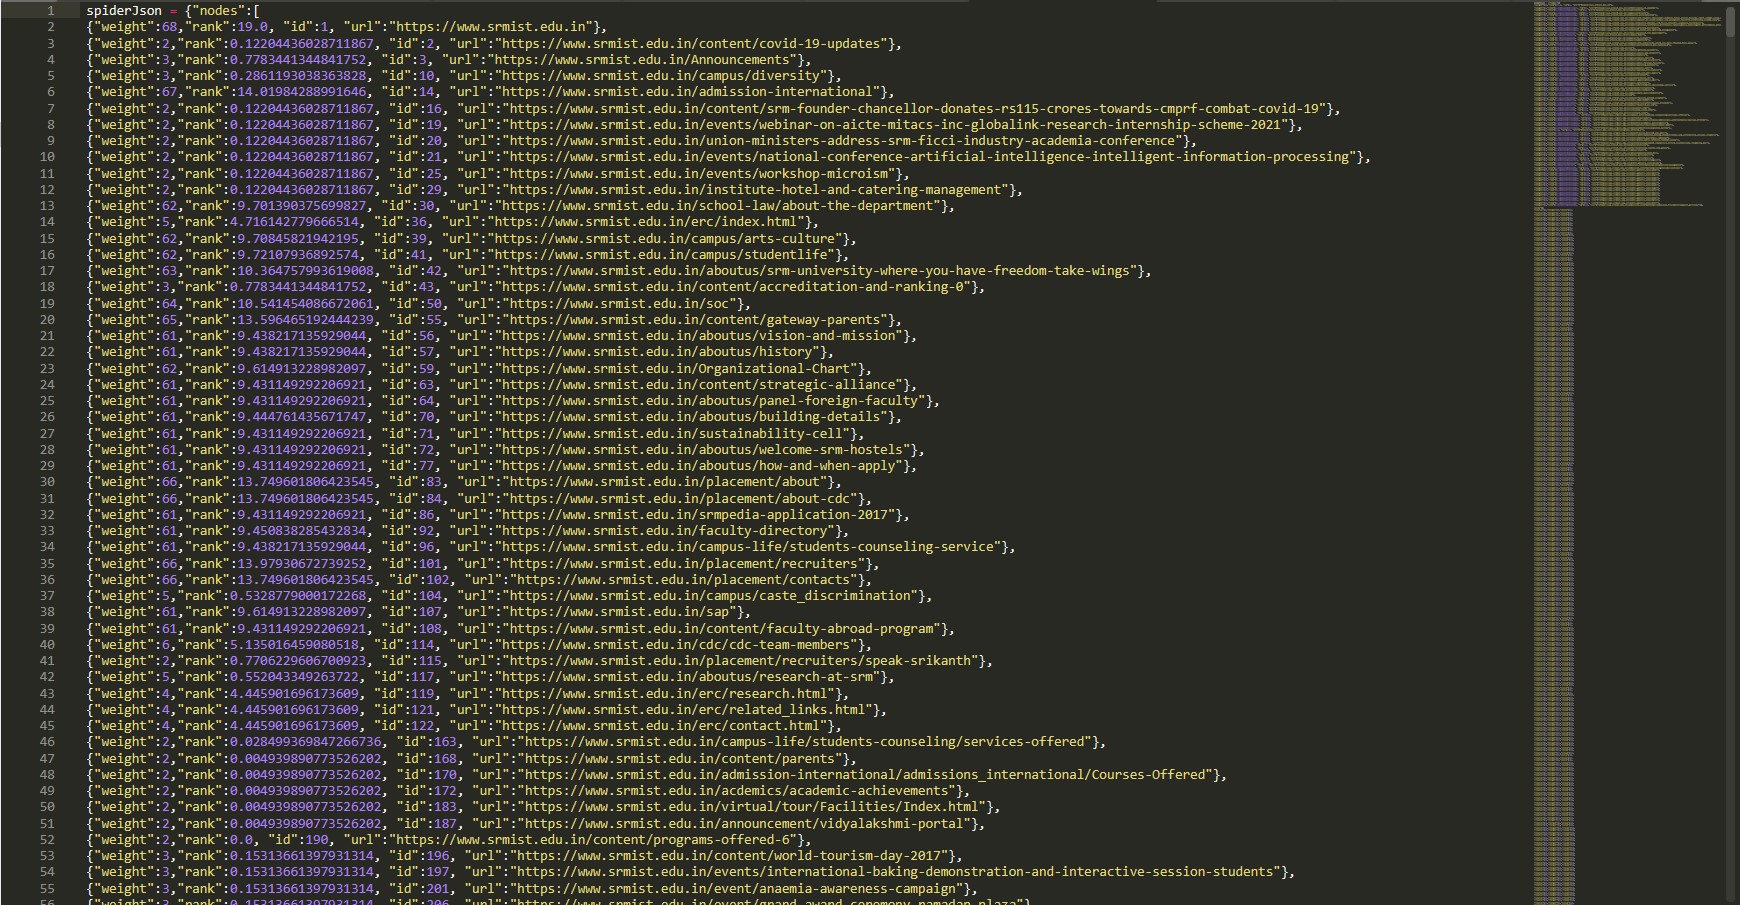Click the 'accreditation-and-ranking-0' URL
This screenshot has width=1740, height=905.
point(733,287)
